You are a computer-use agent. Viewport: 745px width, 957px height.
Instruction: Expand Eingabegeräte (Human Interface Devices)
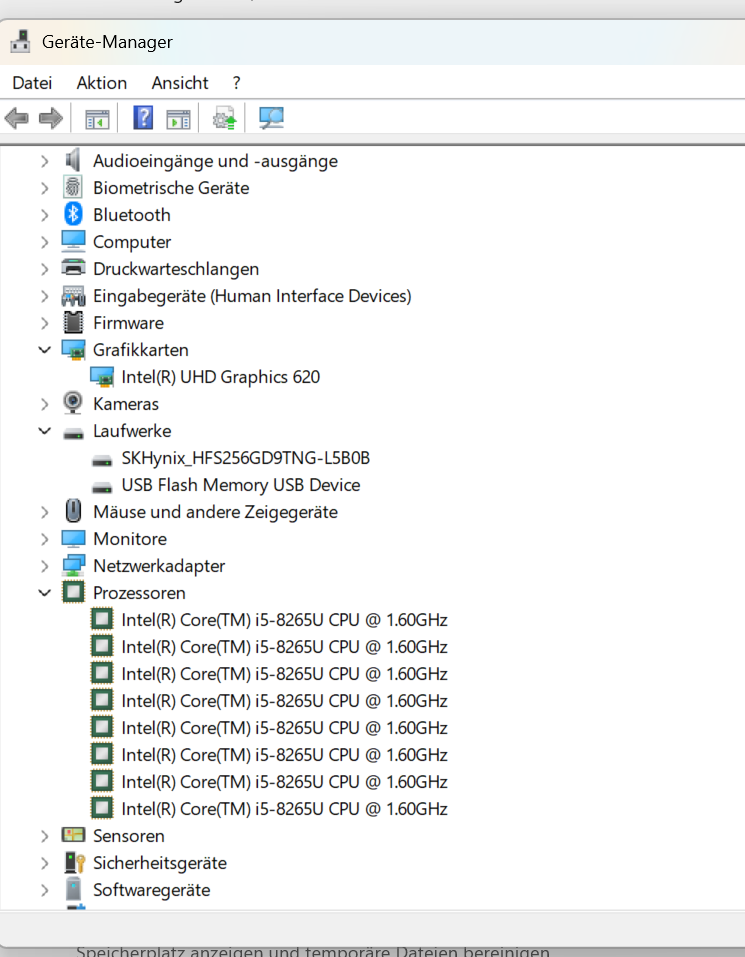[44, 296]
